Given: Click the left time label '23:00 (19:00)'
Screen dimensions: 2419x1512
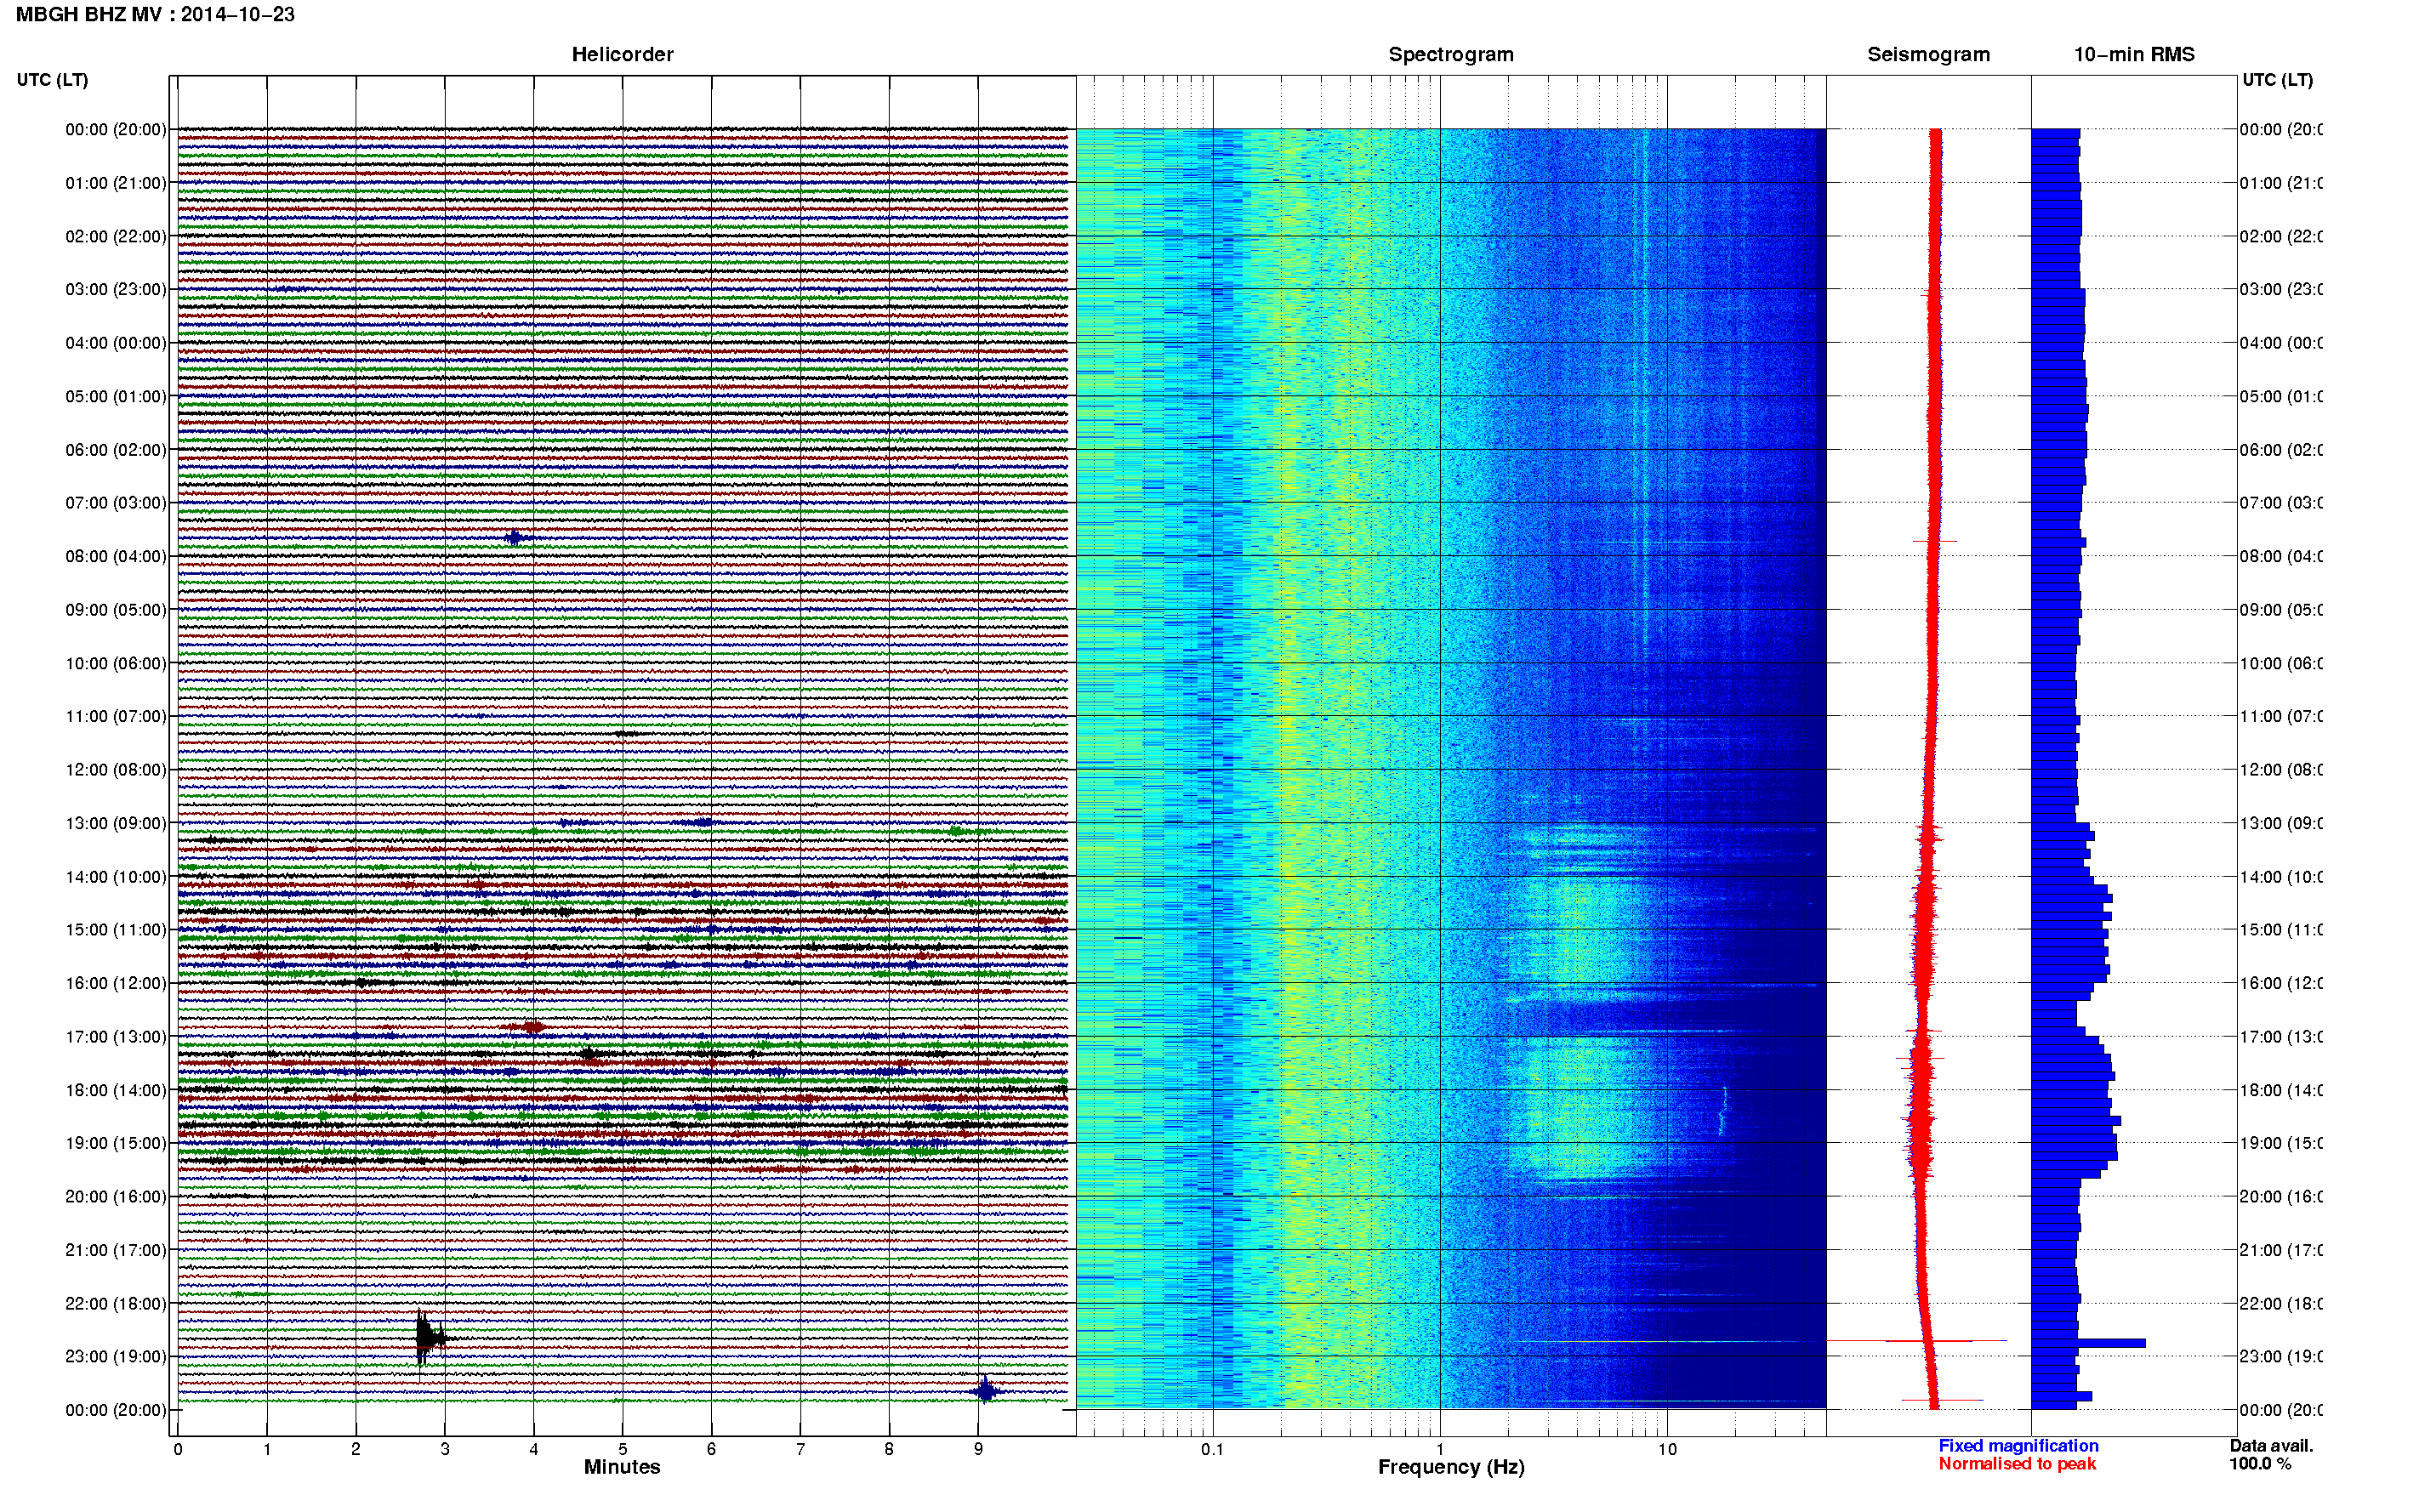Looking at the screenshot, I should [x=116, y=1357].
